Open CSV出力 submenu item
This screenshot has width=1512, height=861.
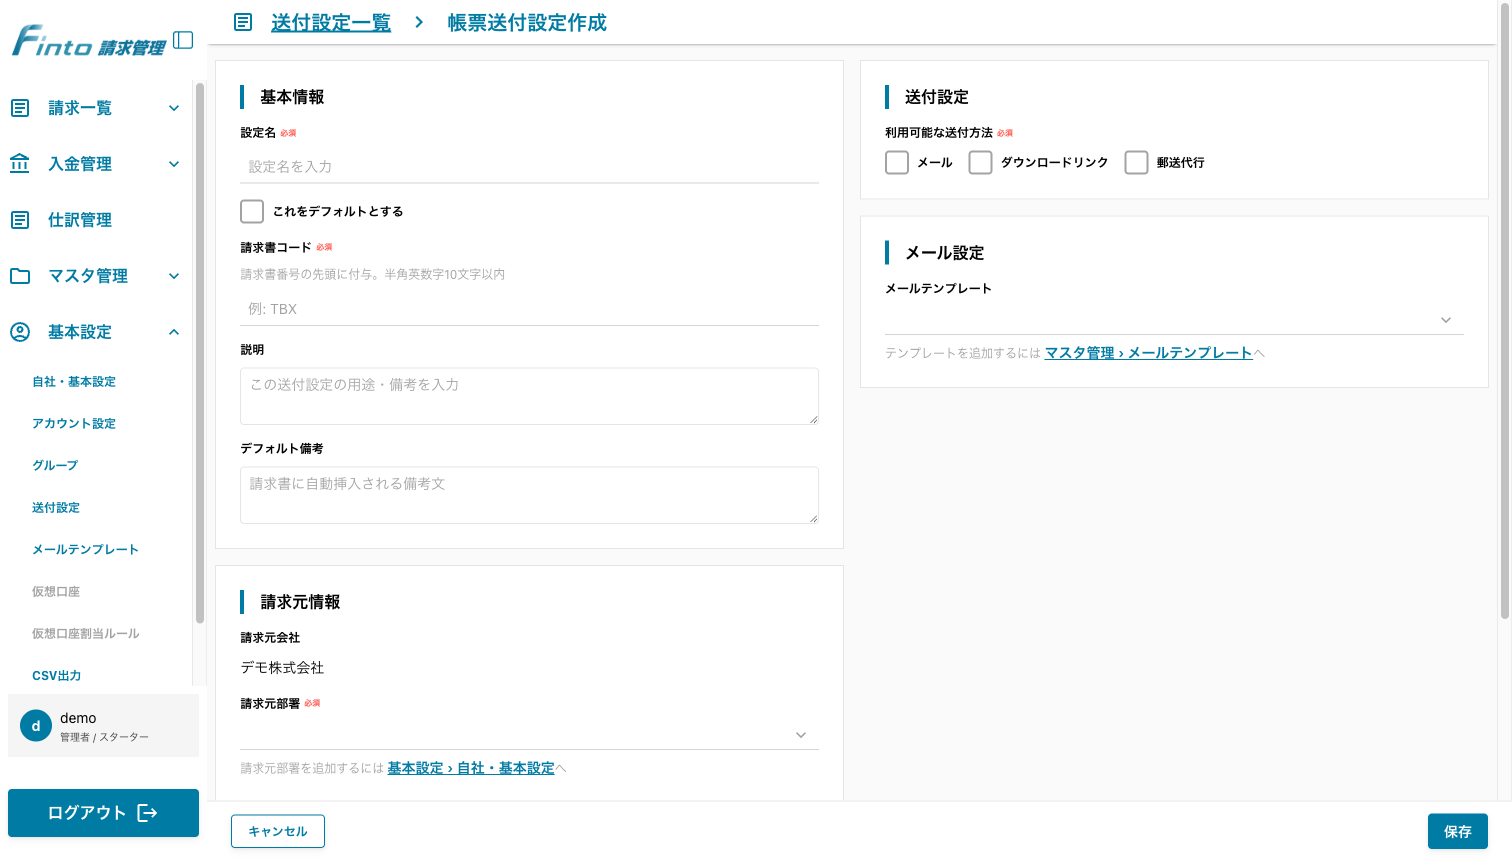click(57, 676)
